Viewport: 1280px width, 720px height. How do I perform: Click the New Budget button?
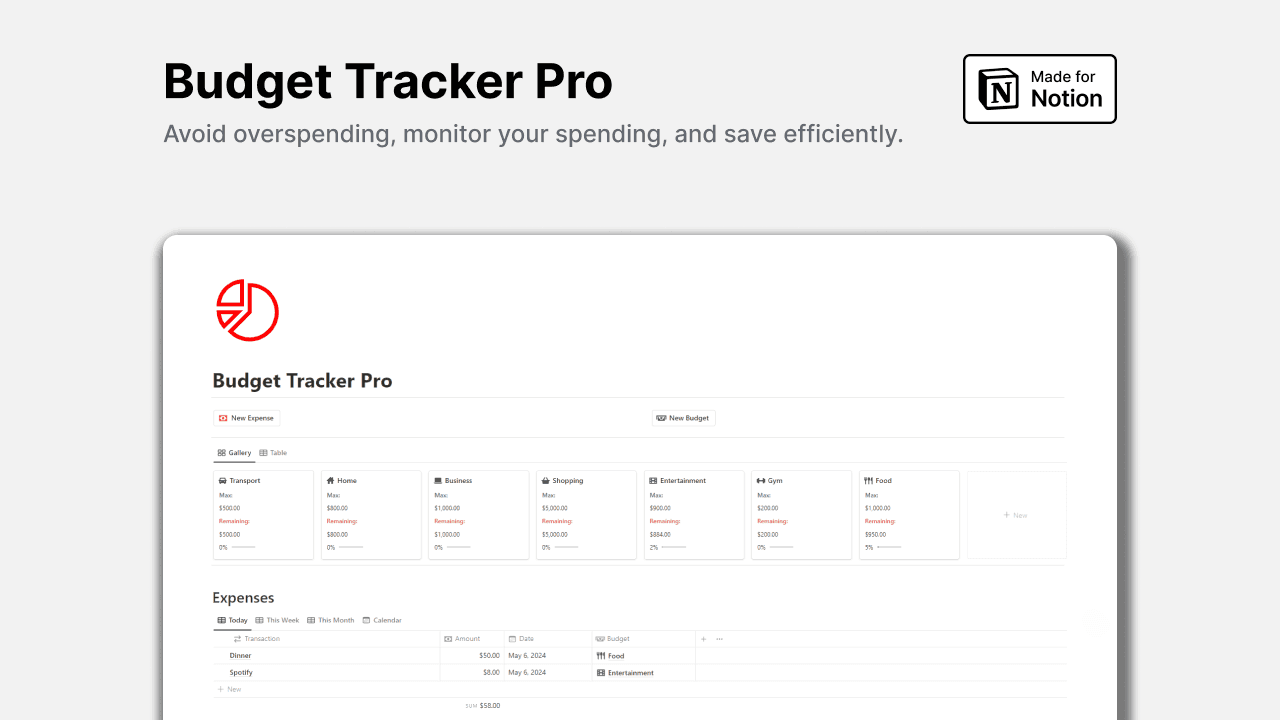click(683, 418)
